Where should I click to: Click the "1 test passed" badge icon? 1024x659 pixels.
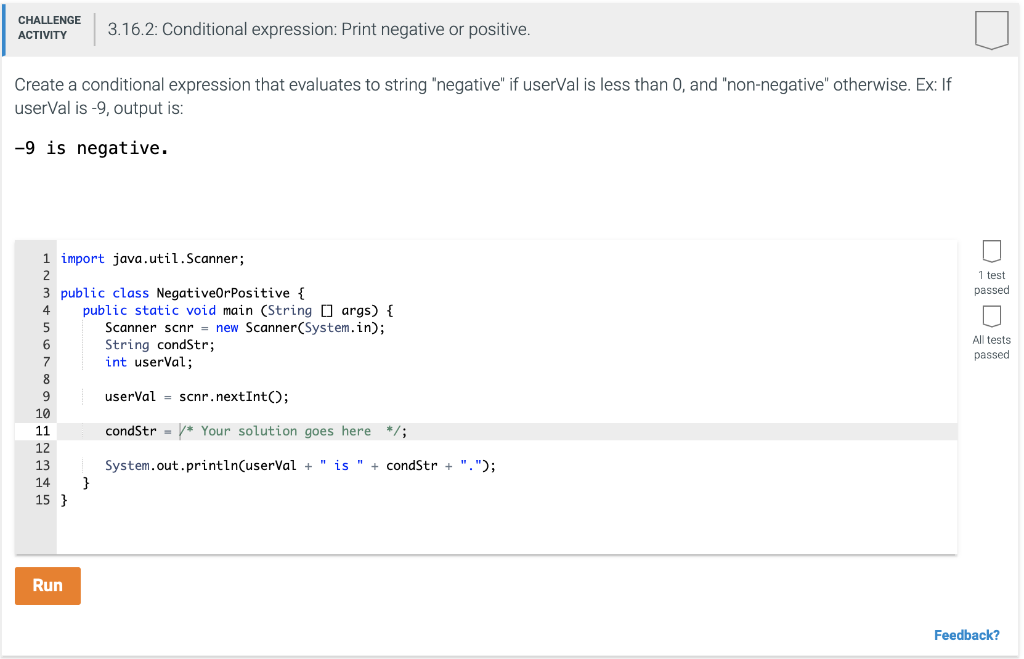tap(991, 252)
